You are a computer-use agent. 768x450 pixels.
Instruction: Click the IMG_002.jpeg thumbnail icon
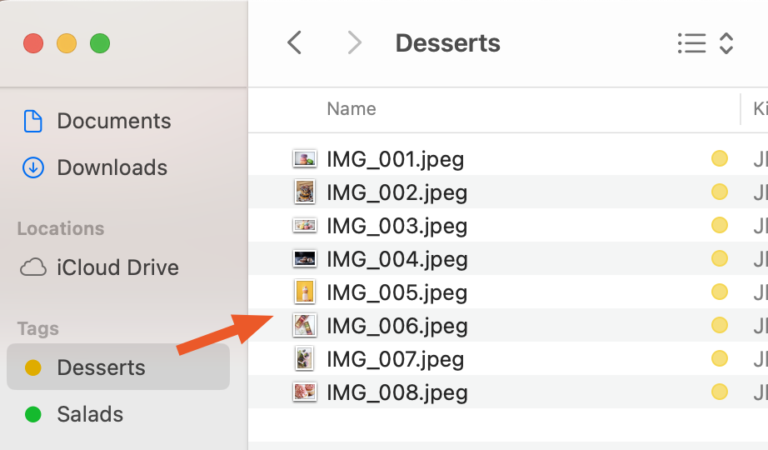(305, 192)
